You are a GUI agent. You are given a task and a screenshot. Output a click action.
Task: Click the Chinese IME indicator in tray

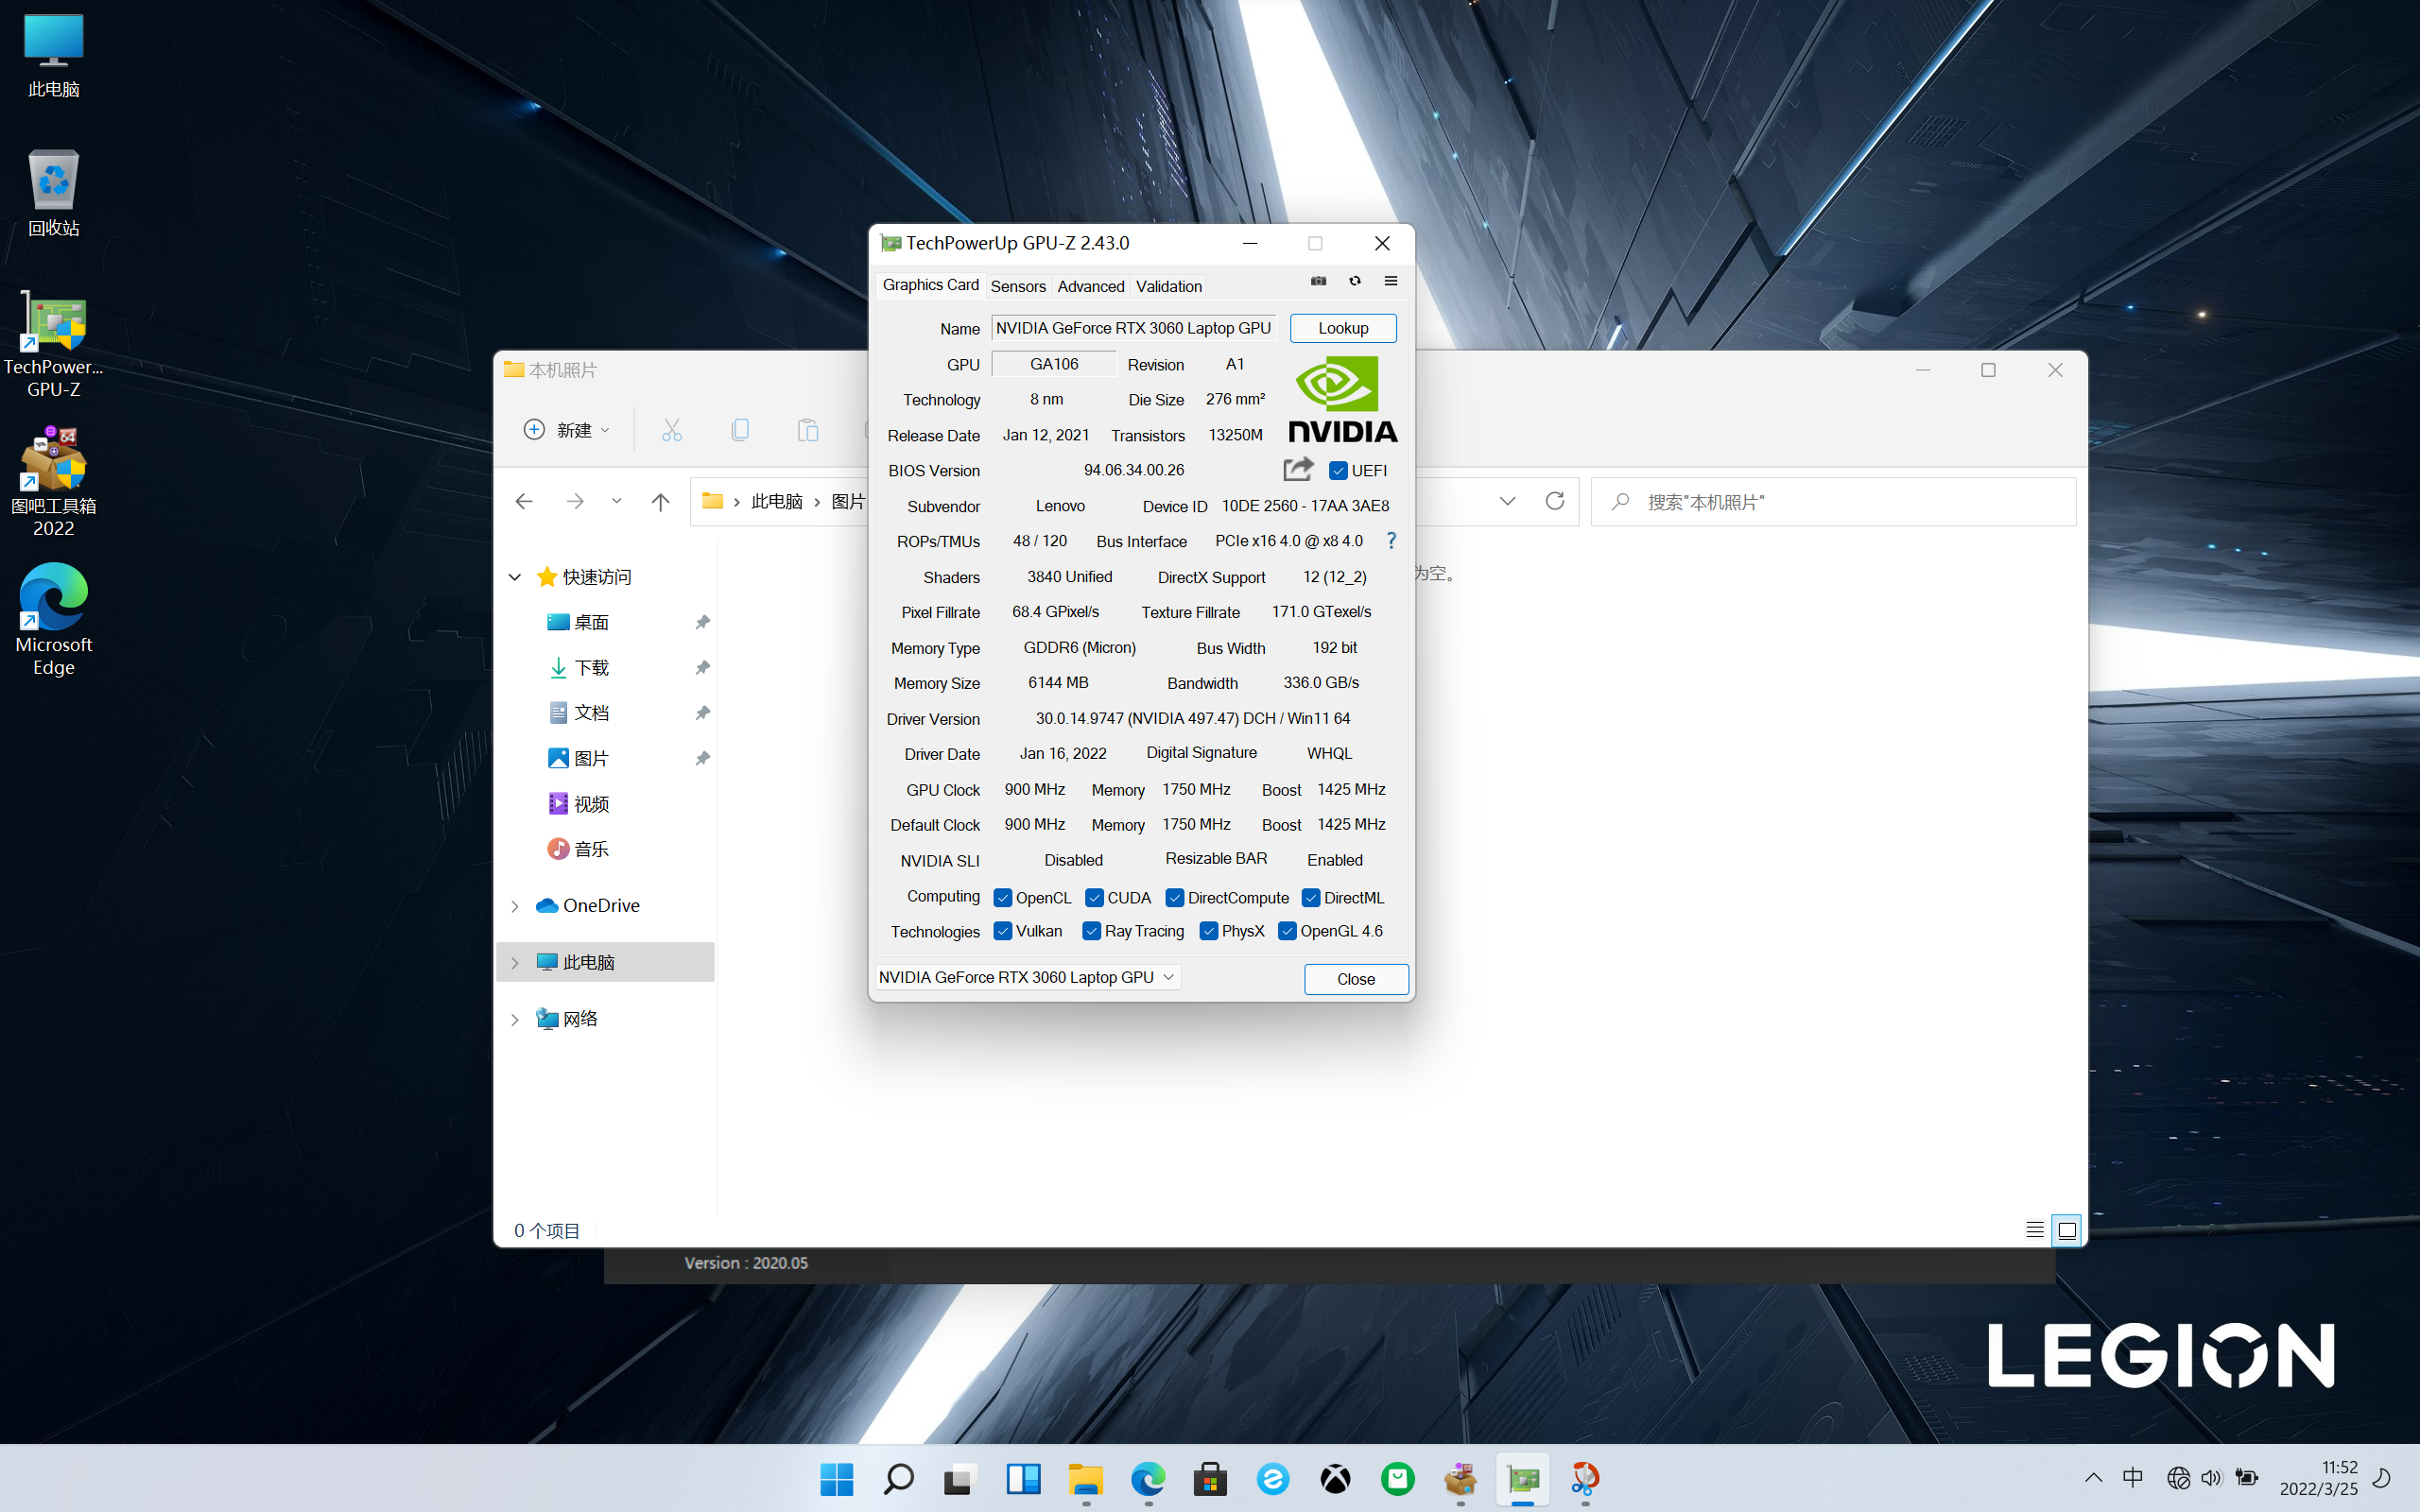(x=2133, y=1478)
